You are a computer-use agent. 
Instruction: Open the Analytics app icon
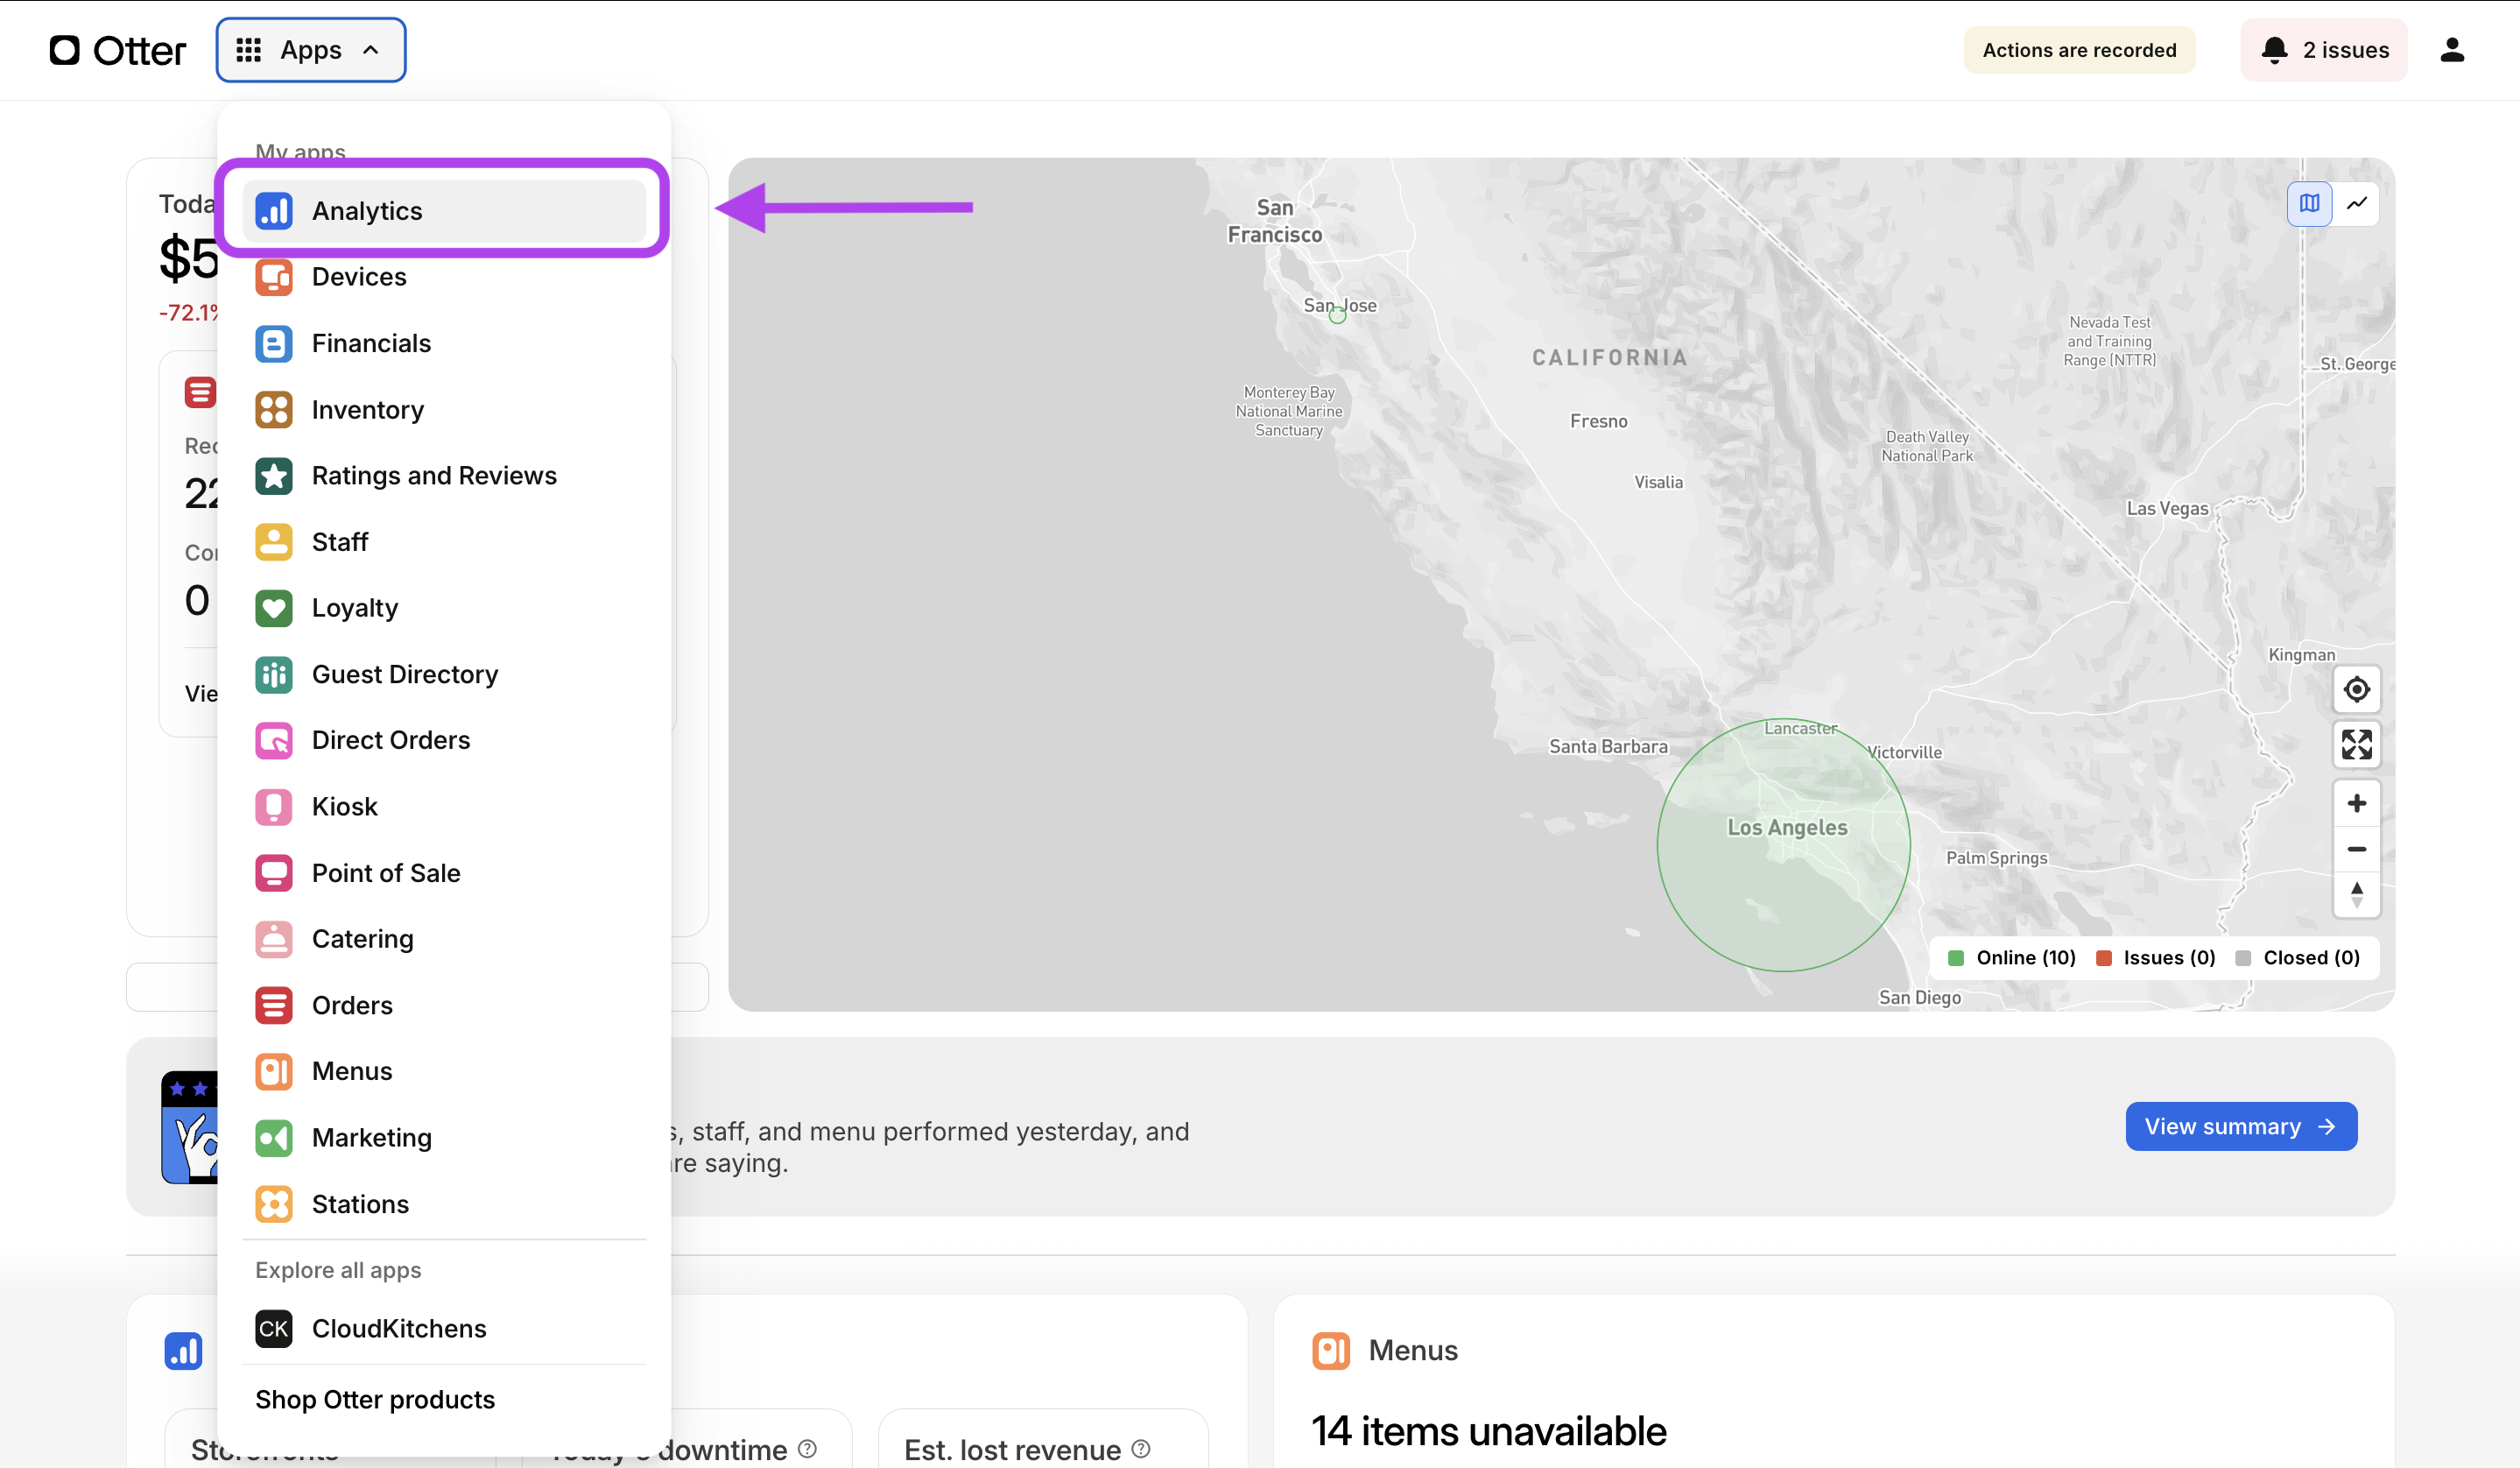(273, 211)
